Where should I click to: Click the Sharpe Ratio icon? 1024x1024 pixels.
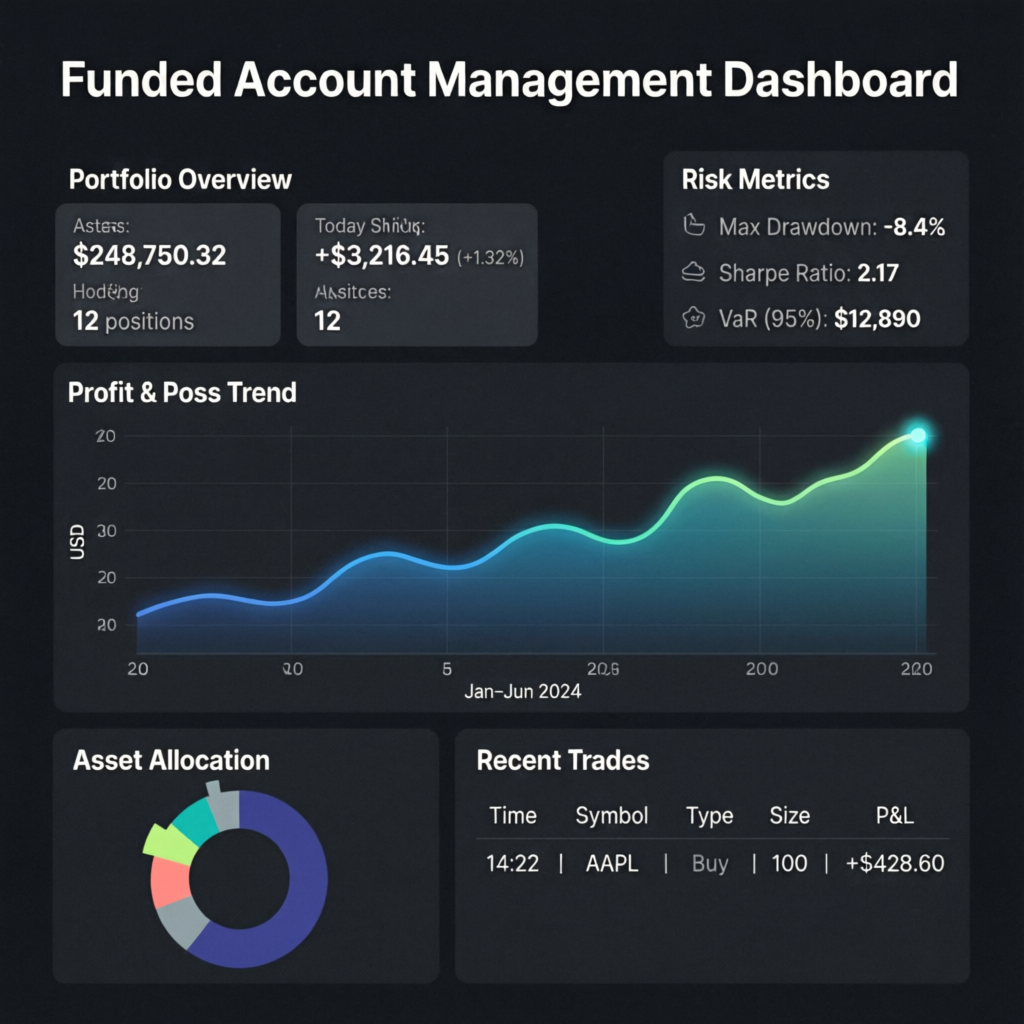[694, 272]
